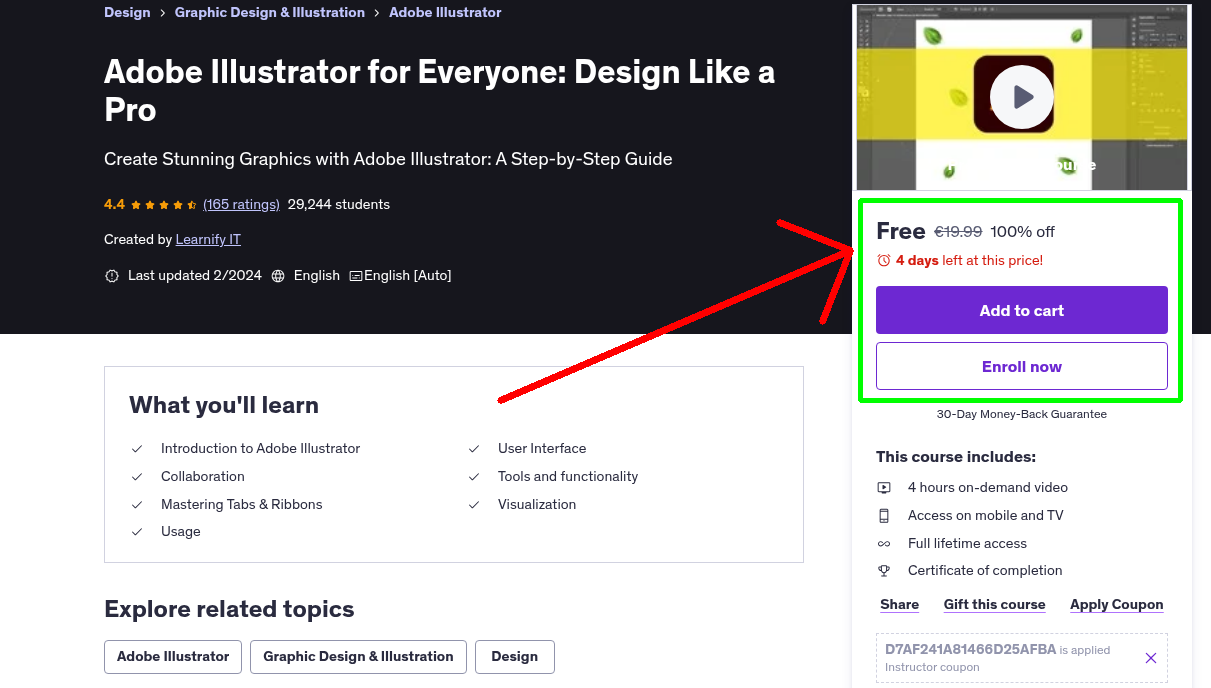Click the 4.4 rating number

coord(114,205)
